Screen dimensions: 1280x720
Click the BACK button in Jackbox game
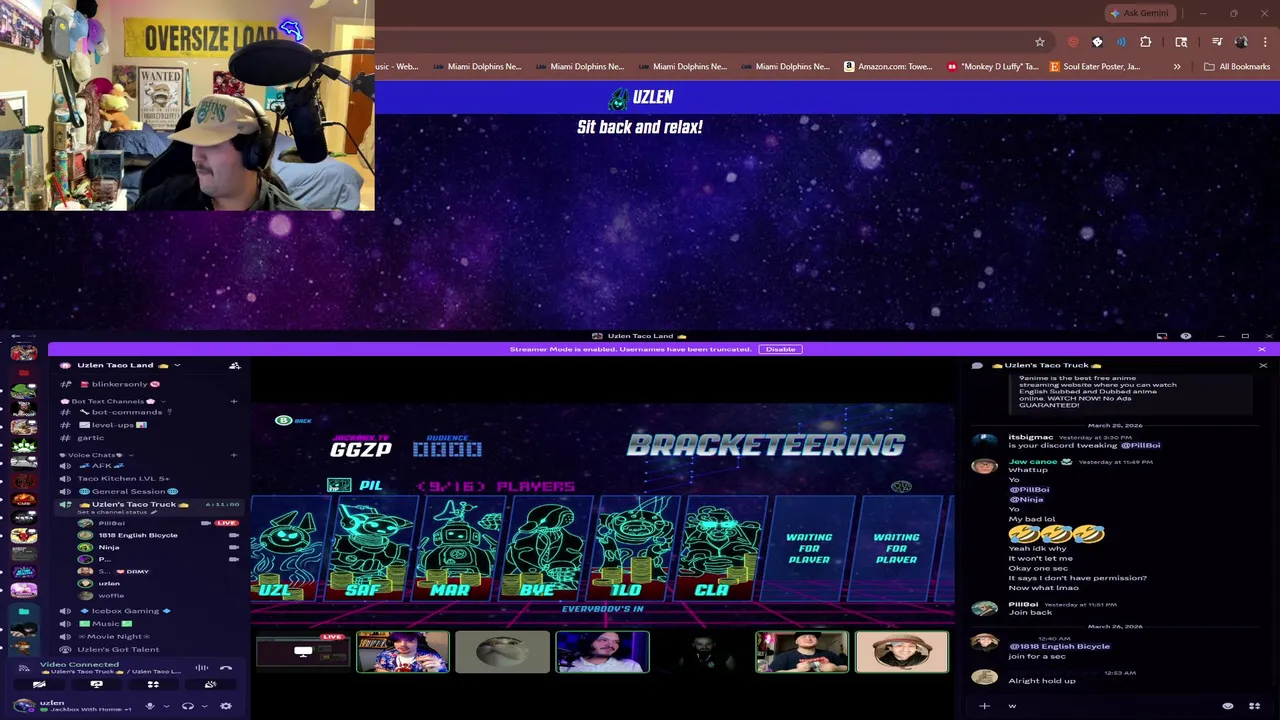pos(294,420)
